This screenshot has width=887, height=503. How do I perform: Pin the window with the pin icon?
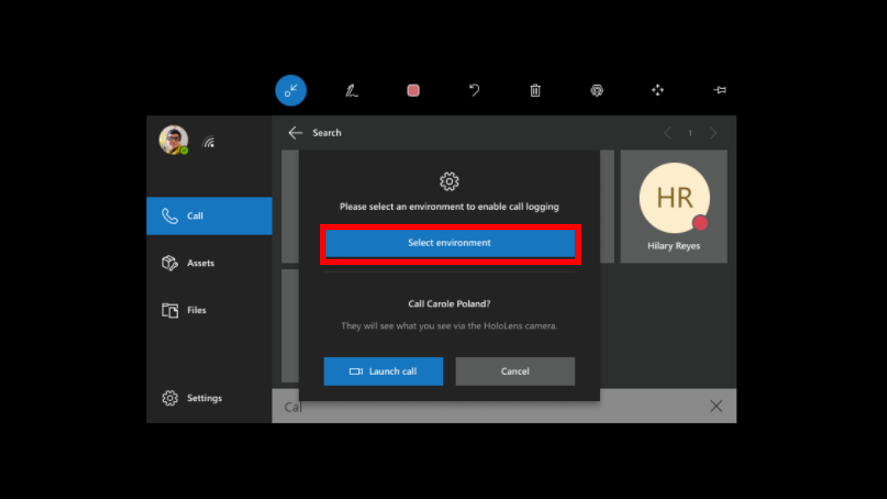coord(720,91)
